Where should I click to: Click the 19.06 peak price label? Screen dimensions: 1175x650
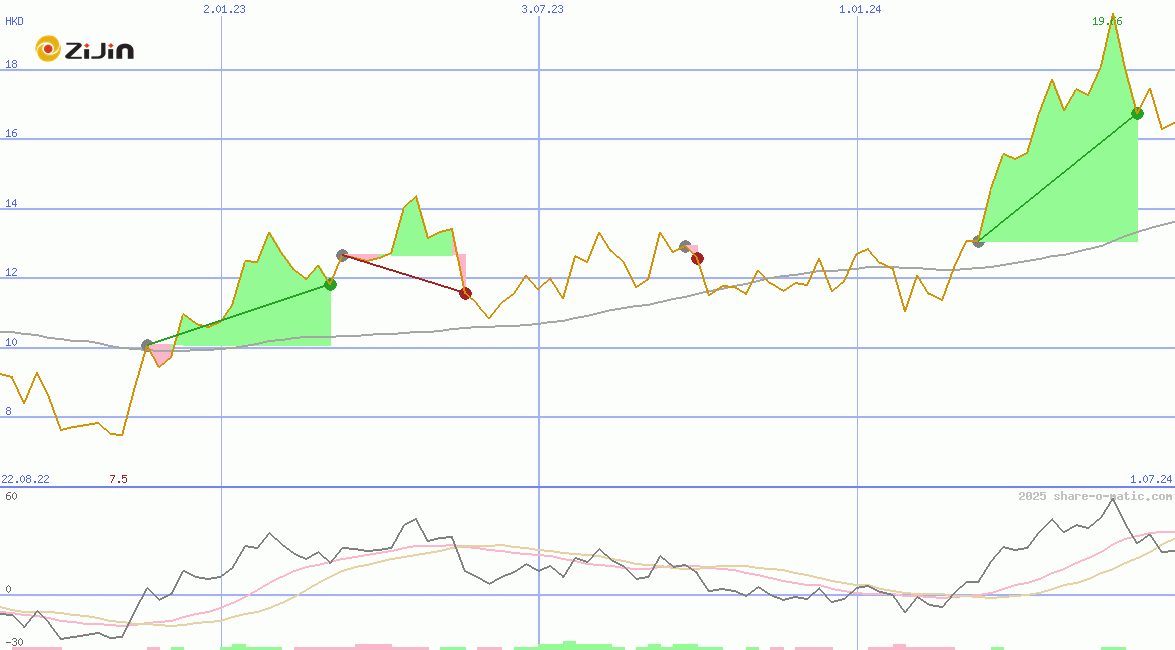(1107, 21)
